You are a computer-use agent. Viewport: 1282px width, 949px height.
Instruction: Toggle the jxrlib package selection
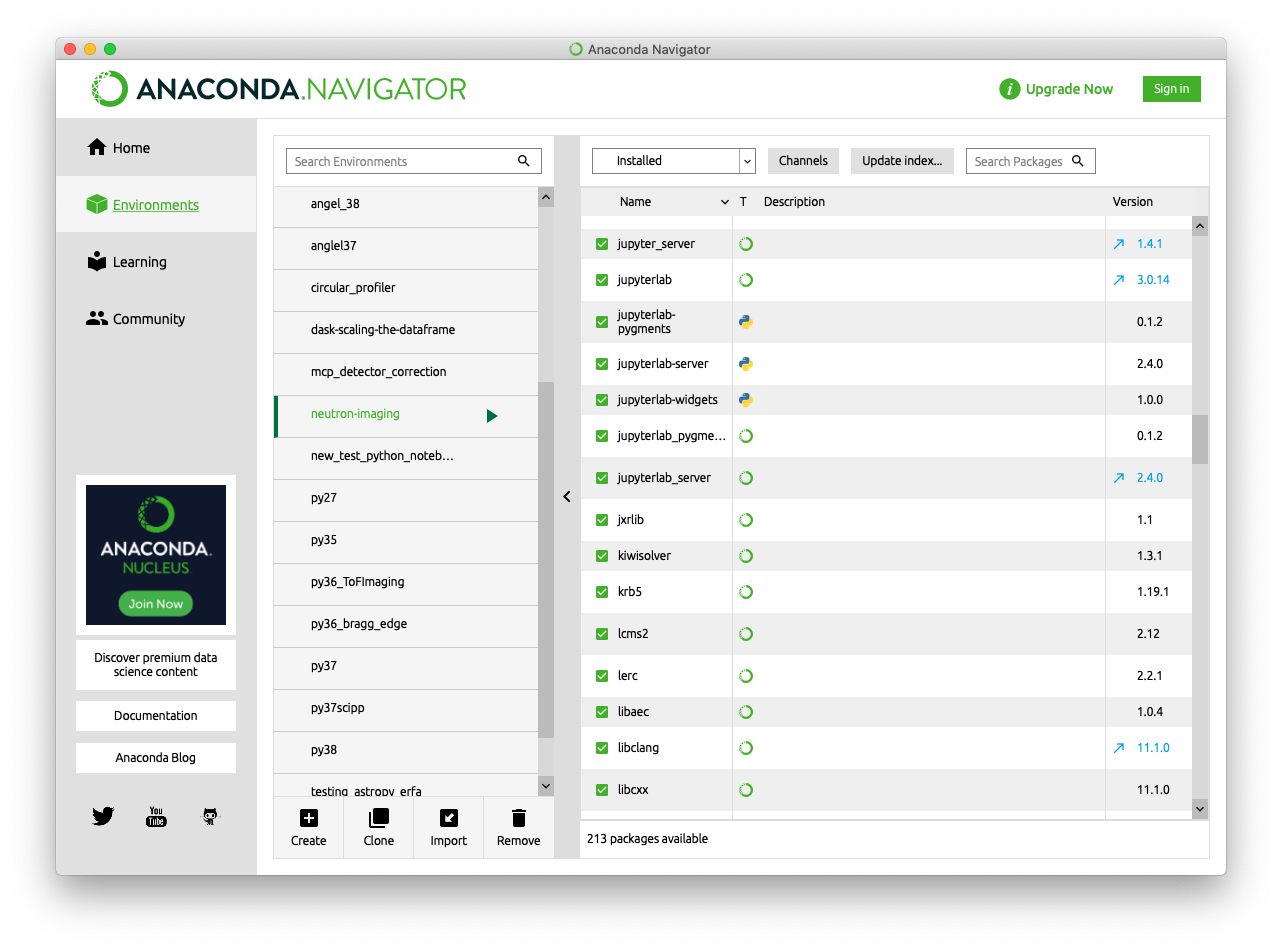click(x=601, y=519)
